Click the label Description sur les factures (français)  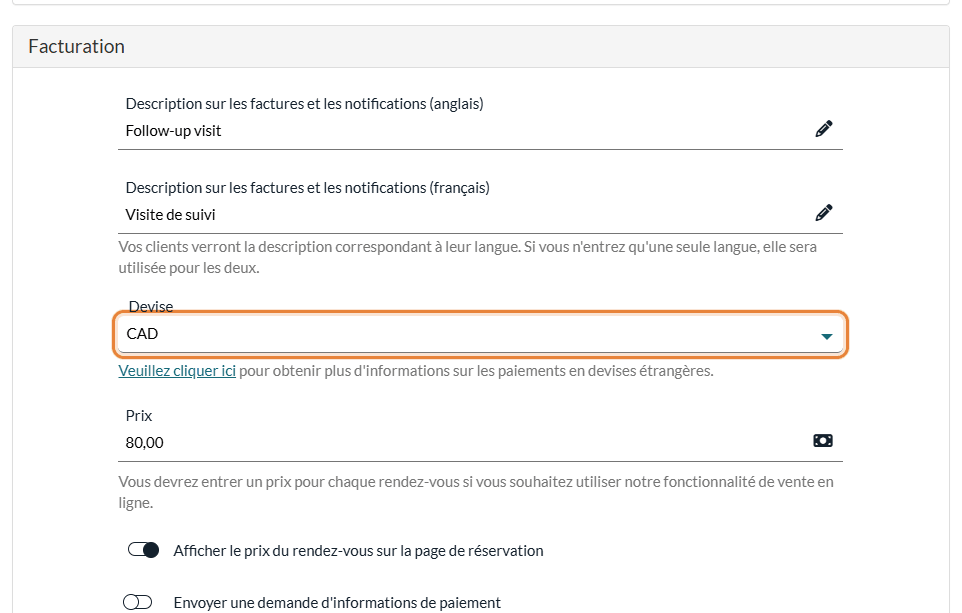click(307, 188)
